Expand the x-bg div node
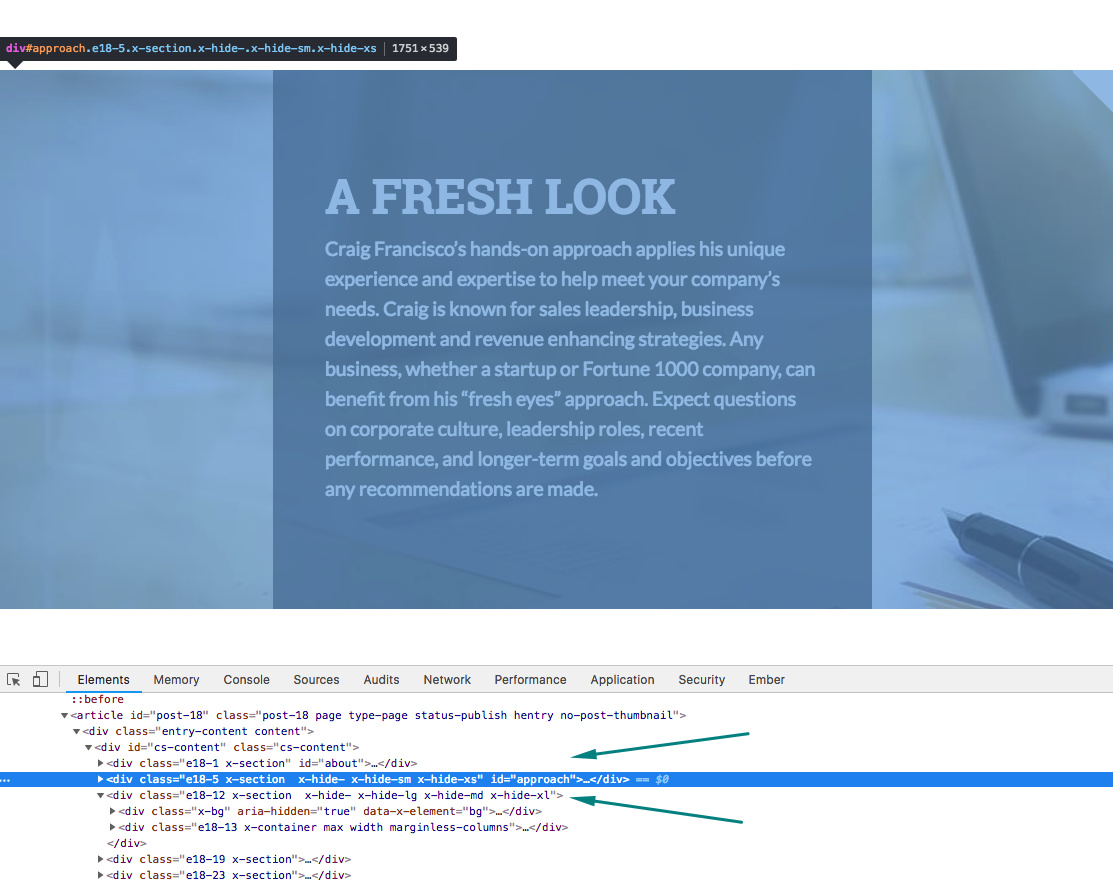 coord(112,811)
